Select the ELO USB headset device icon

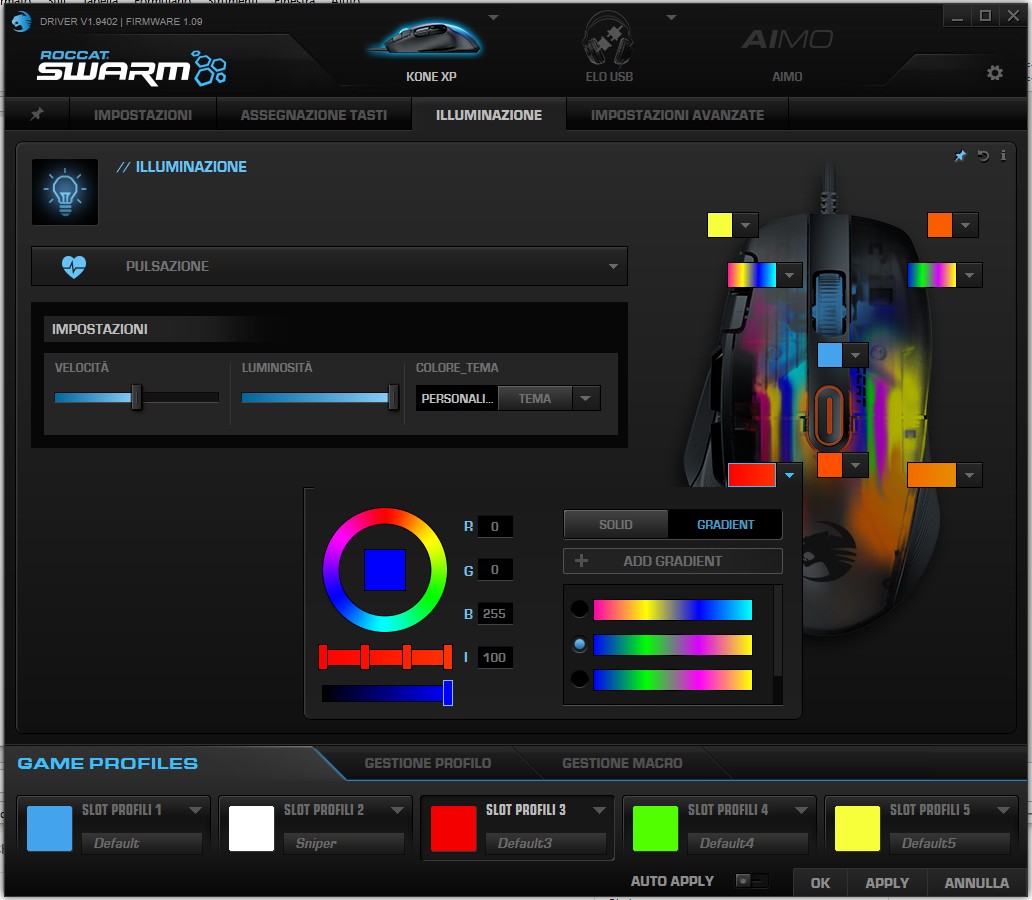[x=608, y=40]
